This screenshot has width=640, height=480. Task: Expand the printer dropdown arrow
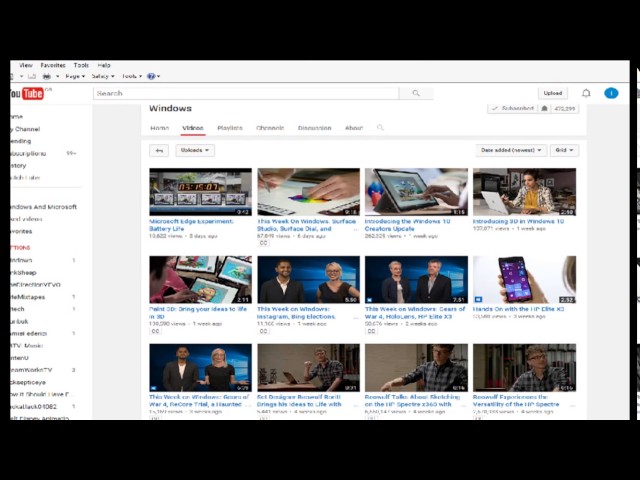[57, 76]
